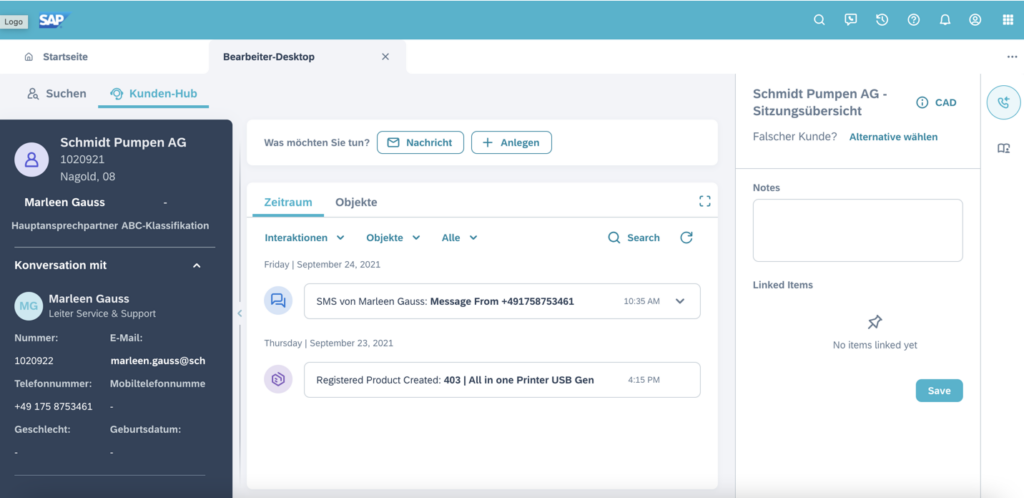Switch to the Objekte tab
Image resolution: width=1024 pixels, height=498 pixels.
[356, 202]
